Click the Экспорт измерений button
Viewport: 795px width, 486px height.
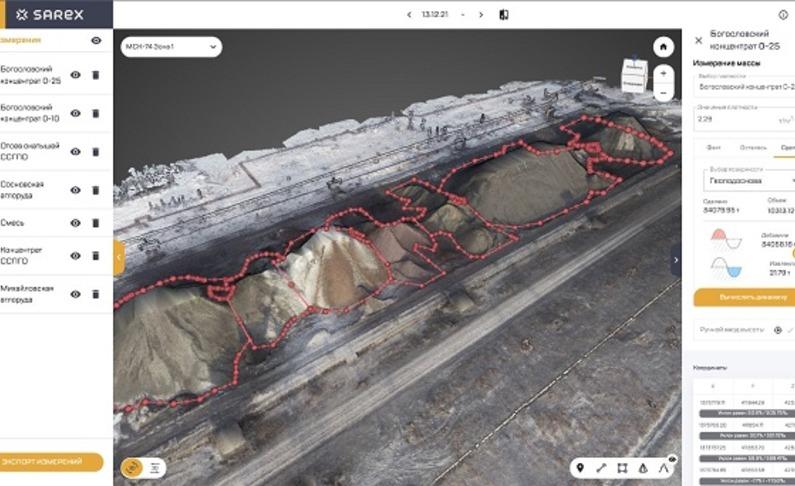tap(51, 462)
